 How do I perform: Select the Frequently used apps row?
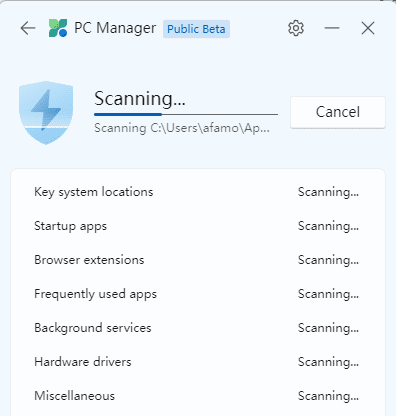tap(198, 294)
